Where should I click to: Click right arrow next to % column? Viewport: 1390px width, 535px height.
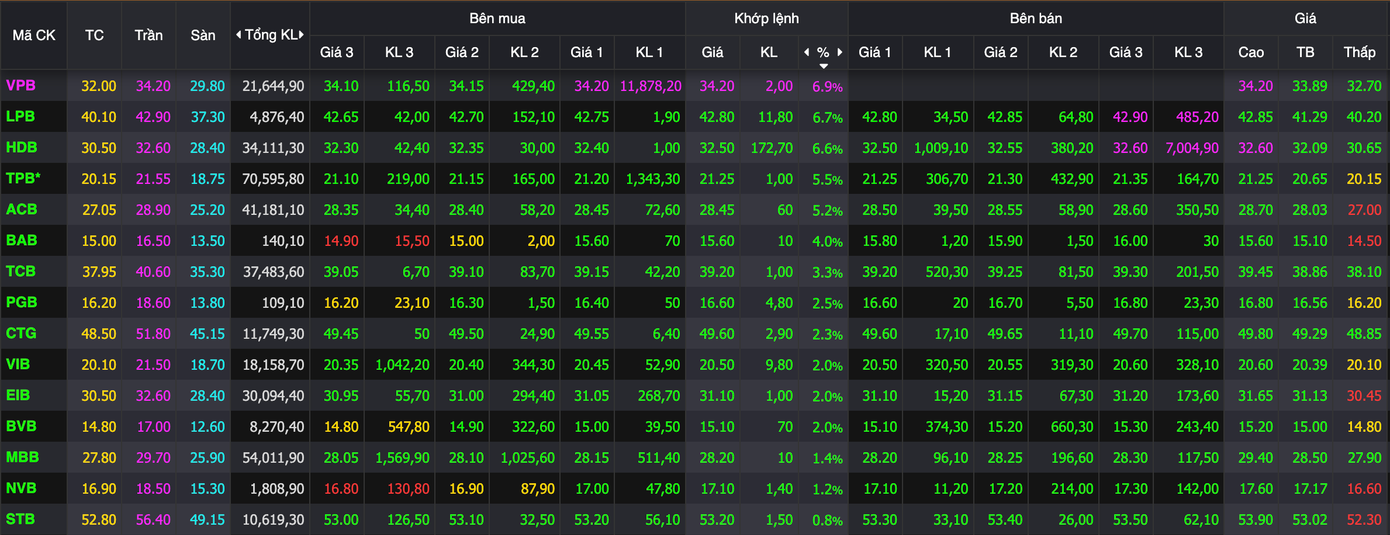coord(841,52)
